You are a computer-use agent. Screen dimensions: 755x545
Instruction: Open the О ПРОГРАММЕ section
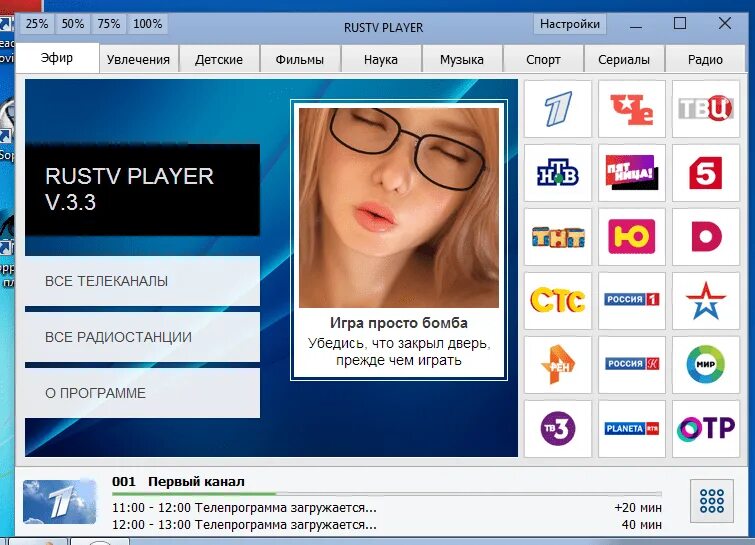(143, 393)
